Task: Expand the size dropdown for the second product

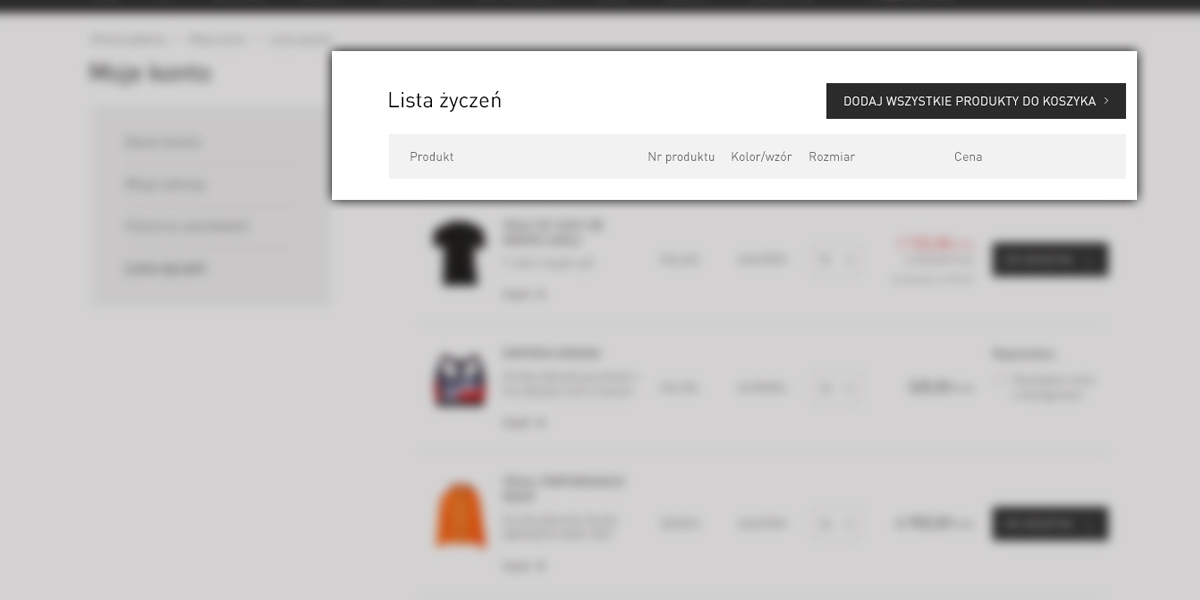Action: [x=836, y=388]
